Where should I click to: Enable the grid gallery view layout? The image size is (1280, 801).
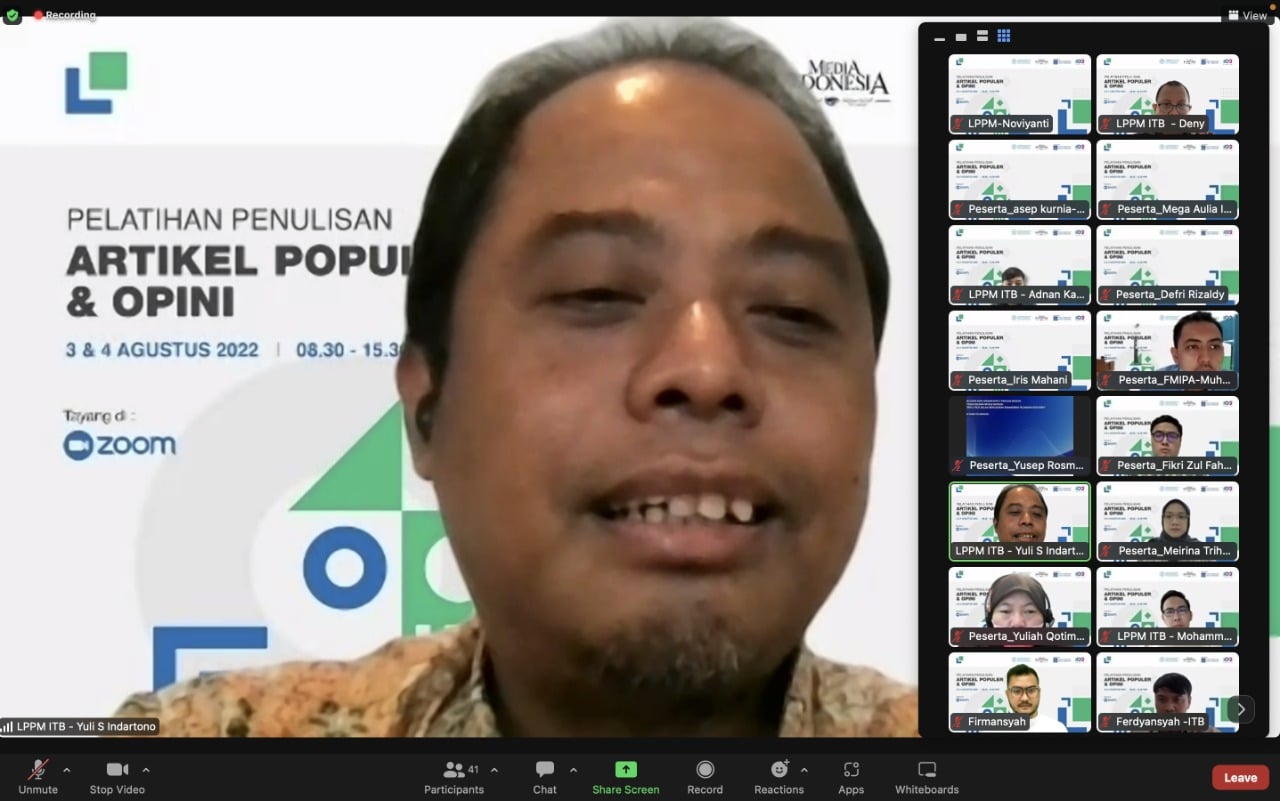1002,35
